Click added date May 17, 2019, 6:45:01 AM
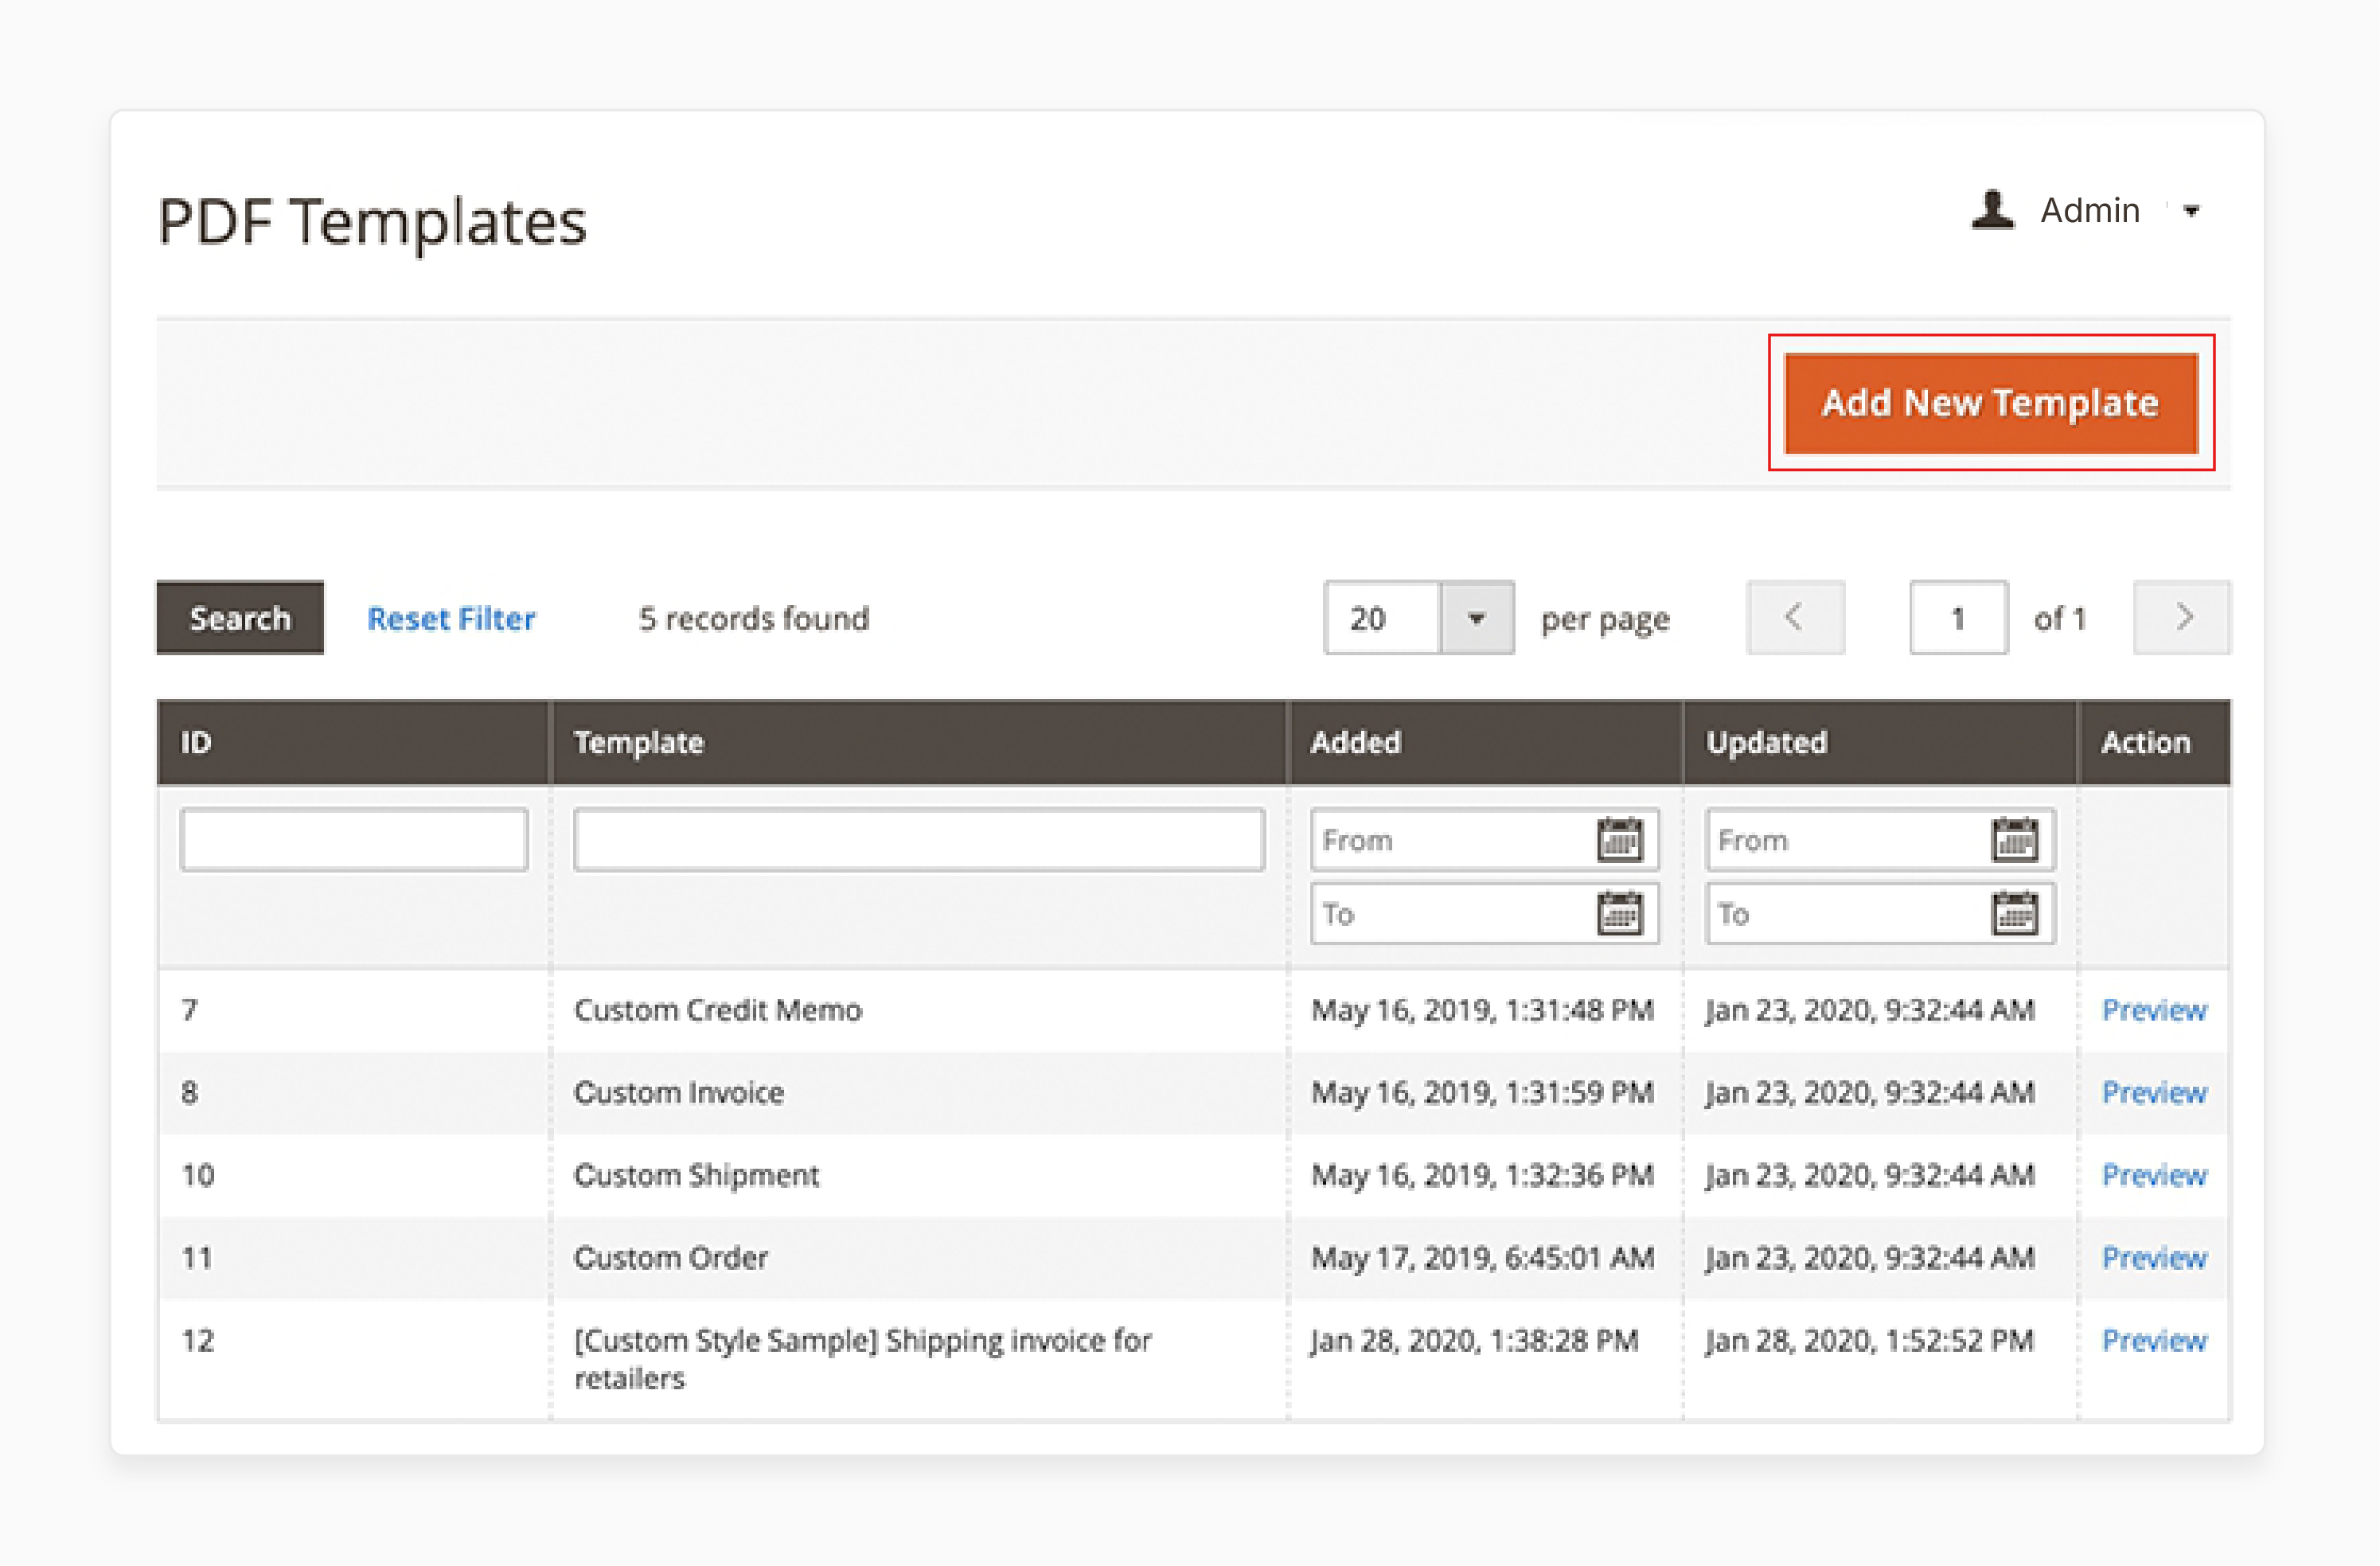This screenshot has width=2380, height=1566. [1482, 1257]
